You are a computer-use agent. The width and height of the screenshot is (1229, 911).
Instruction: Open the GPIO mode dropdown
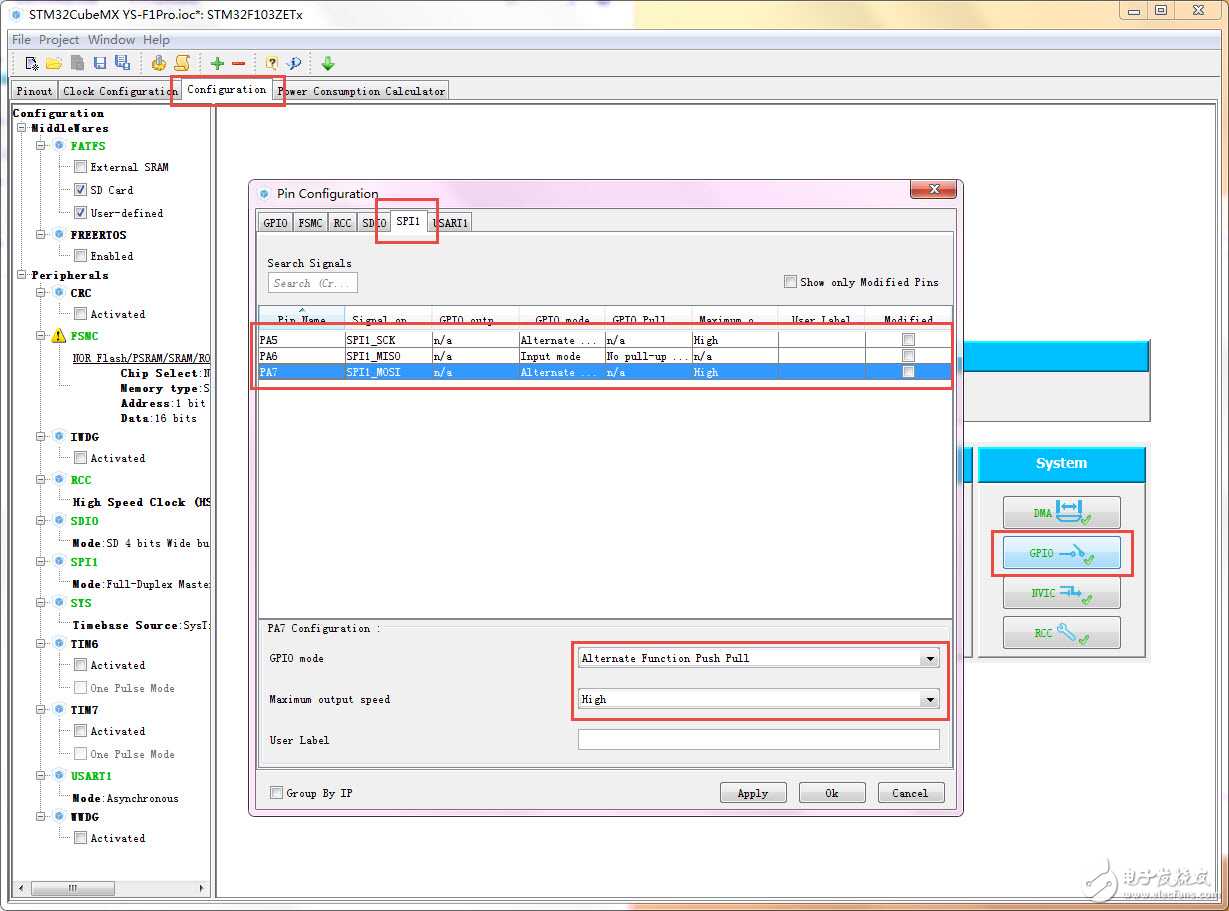pos(930,658)
